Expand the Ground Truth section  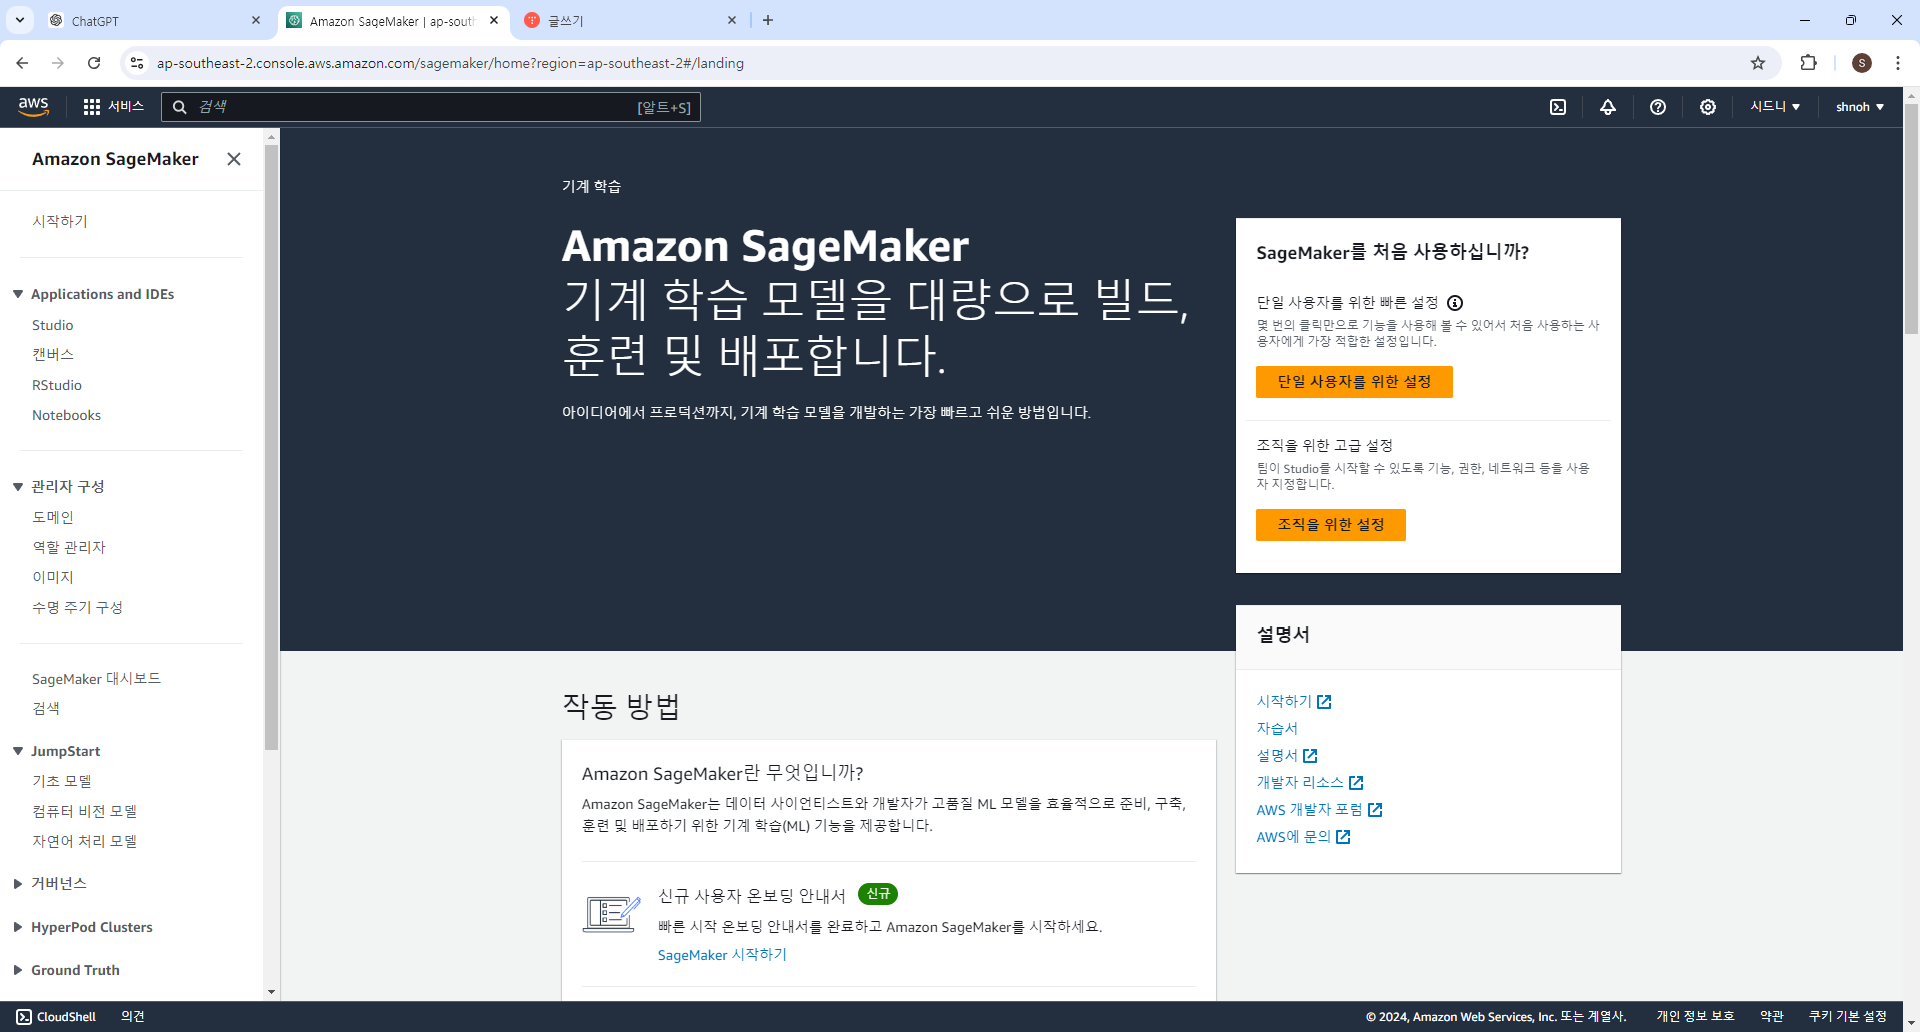[x=18, y=970]
